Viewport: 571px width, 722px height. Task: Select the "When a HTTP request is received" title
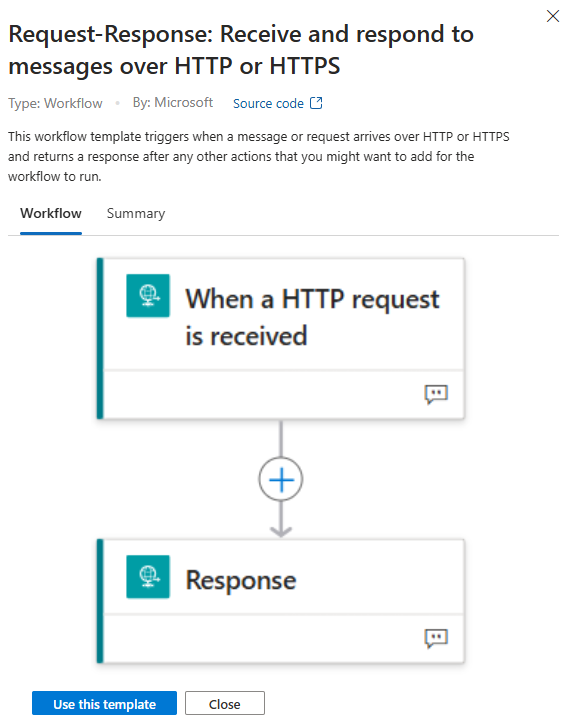[312, 317]
